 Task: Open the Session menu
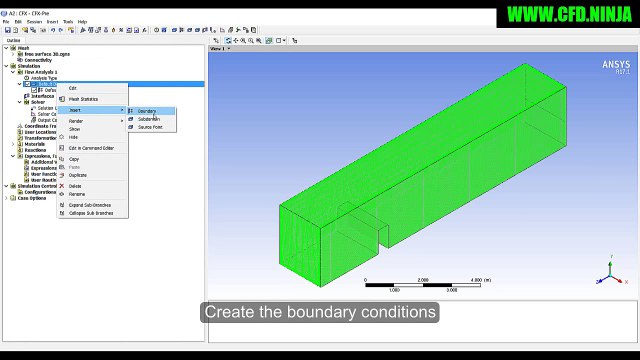tap(34, 22)
